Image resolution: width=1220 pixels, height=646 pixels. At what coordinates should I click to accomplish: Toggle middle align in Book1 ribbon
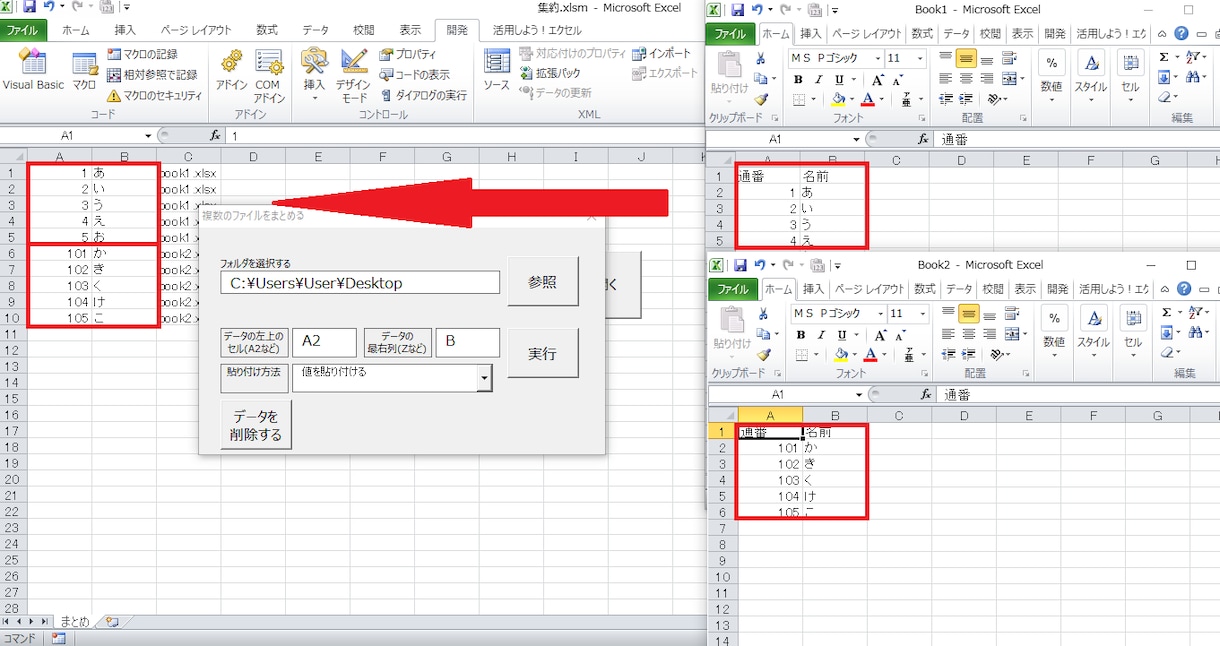[x=965, y=59]
